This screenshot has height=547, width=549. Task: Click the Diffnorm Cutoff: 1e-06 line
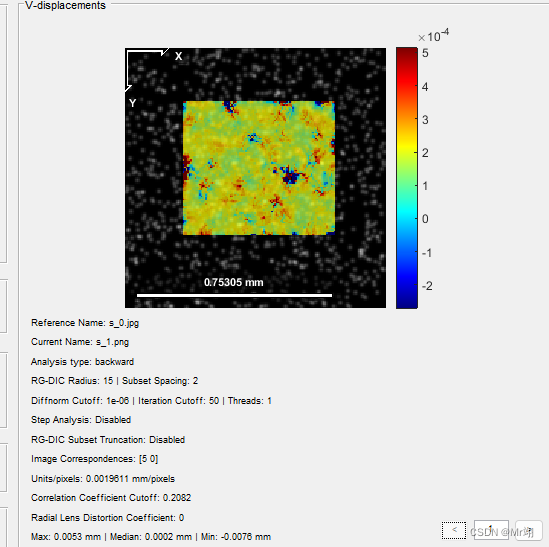click(x=151, y=401)
